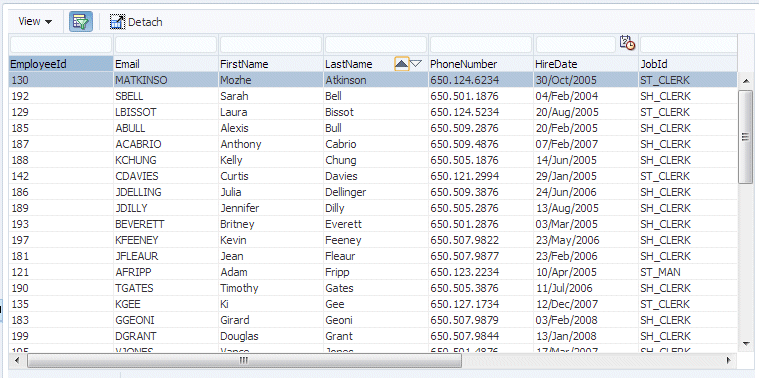Open HireDate filter date picker icon
Screen dimensions: 759x378
click(x=628, y=43)
